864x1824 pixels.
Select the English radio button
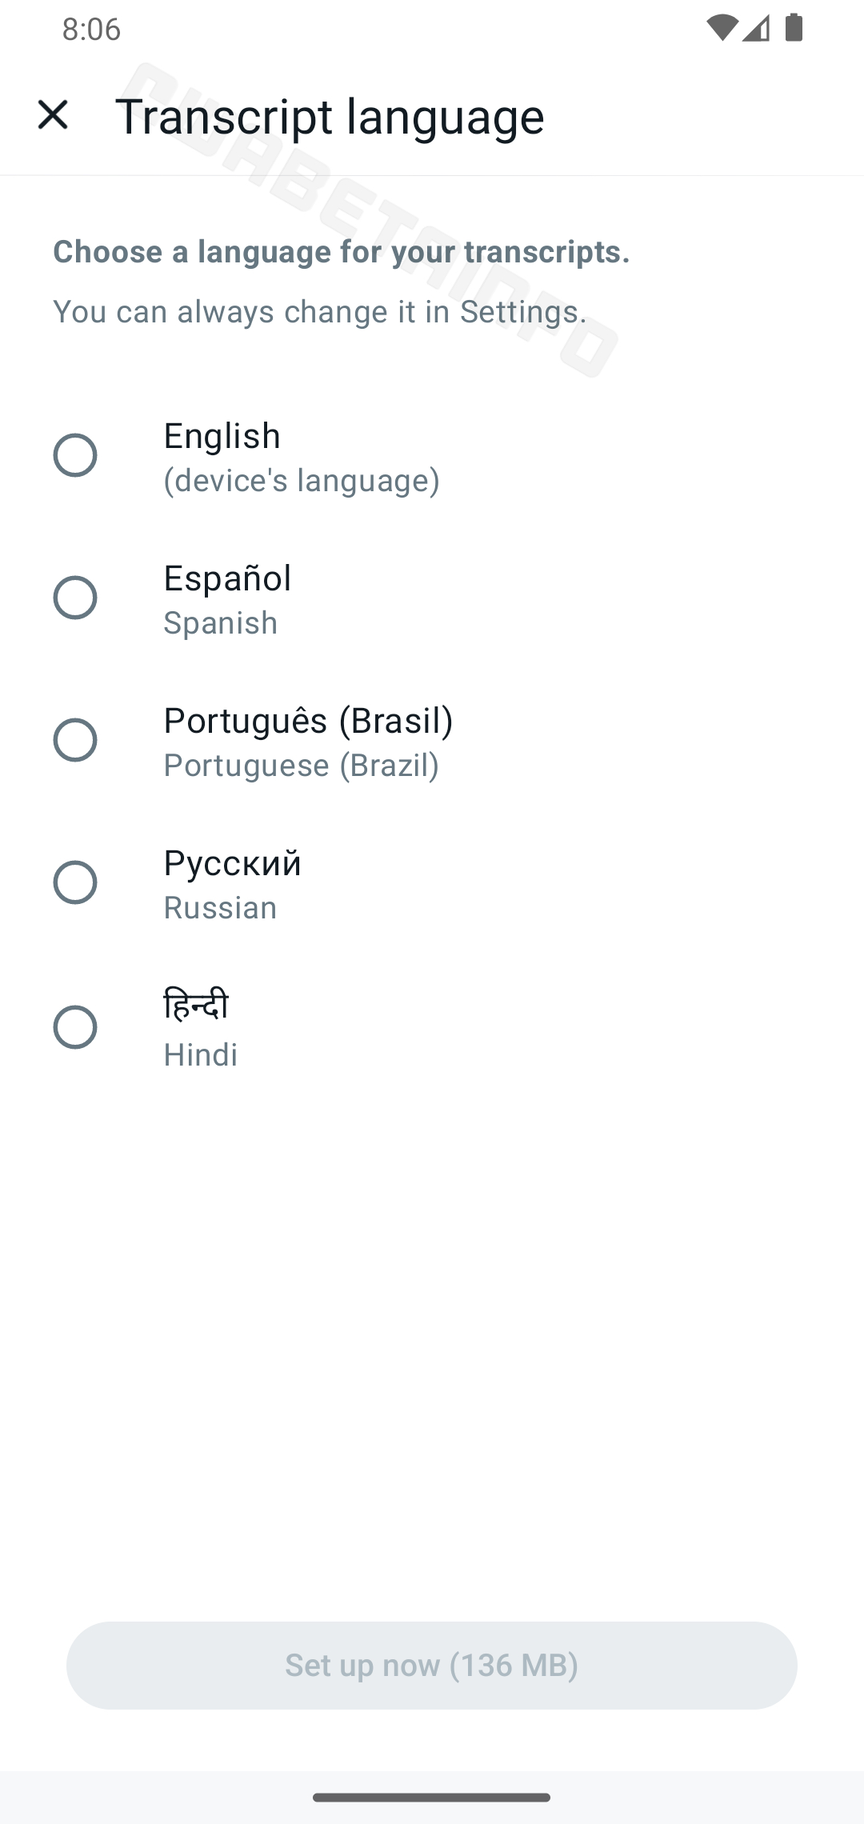tap(75, 456)
